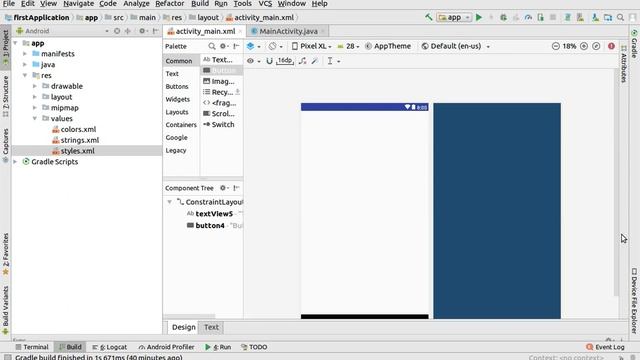The width and height of the screenshot is (640, 360).
Task: Search the Palette with magnifier icon
Action: click(212, 46)
